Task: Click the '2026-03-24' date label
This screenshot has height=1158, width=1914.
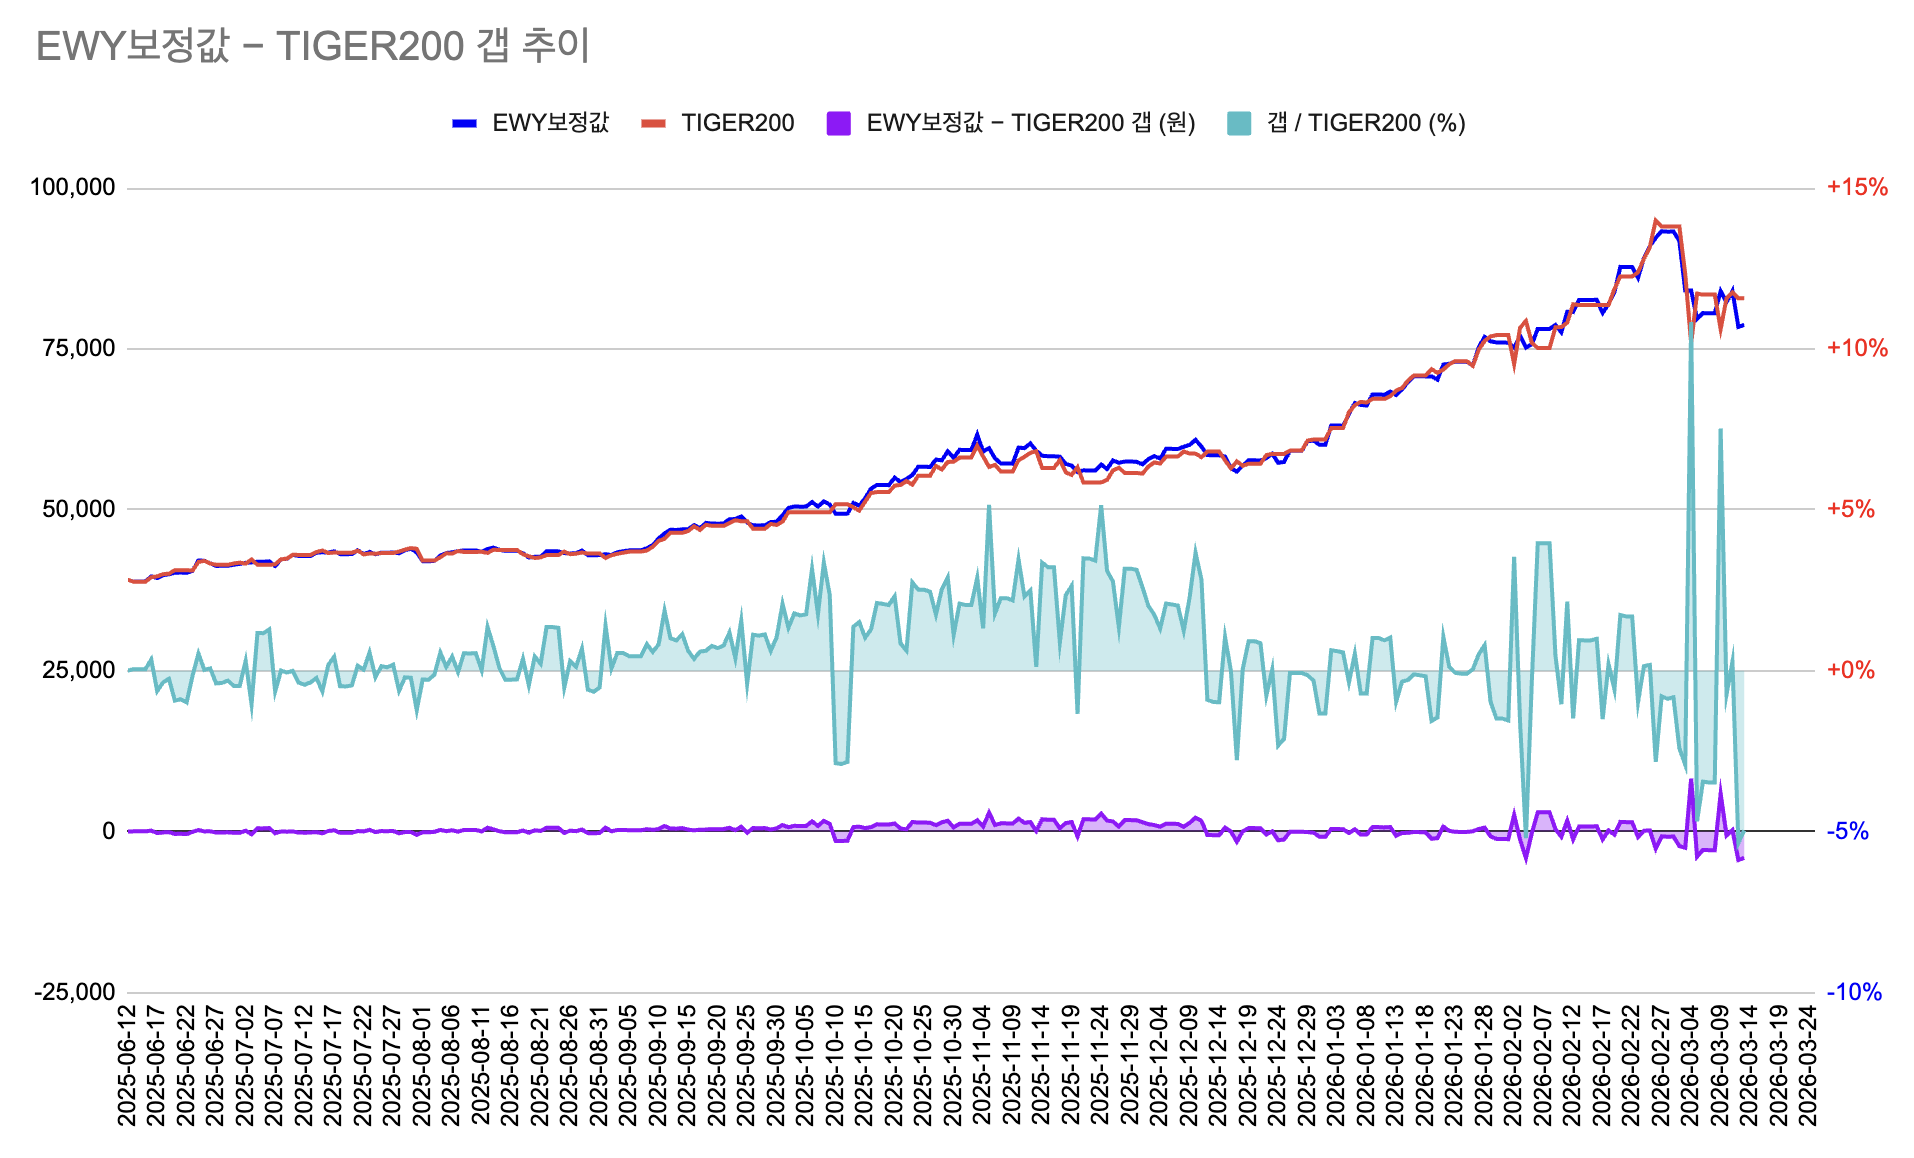Action: coord(1808,1066)
